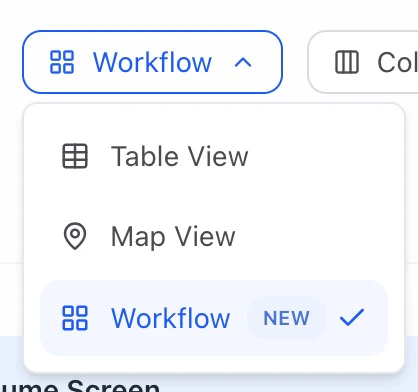
Task: Collapse the menu using the up chevron
Action: click(x=243, y=62)
